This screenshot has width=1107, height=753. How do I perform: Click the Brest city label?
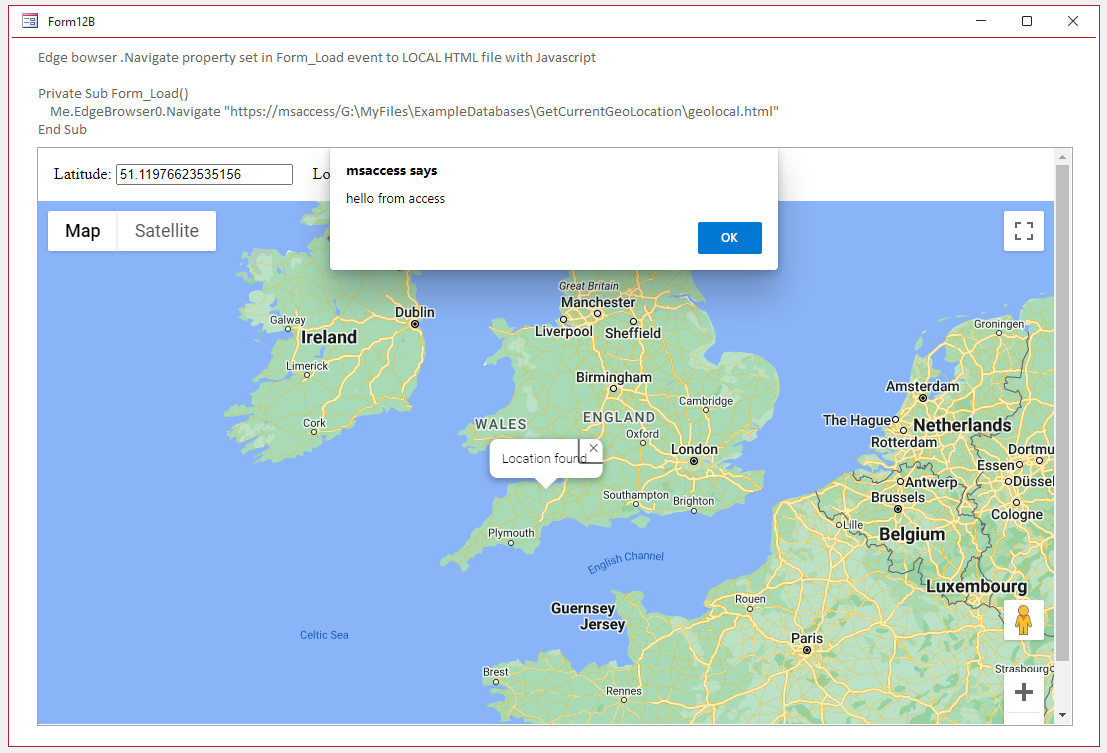point(496,672)
